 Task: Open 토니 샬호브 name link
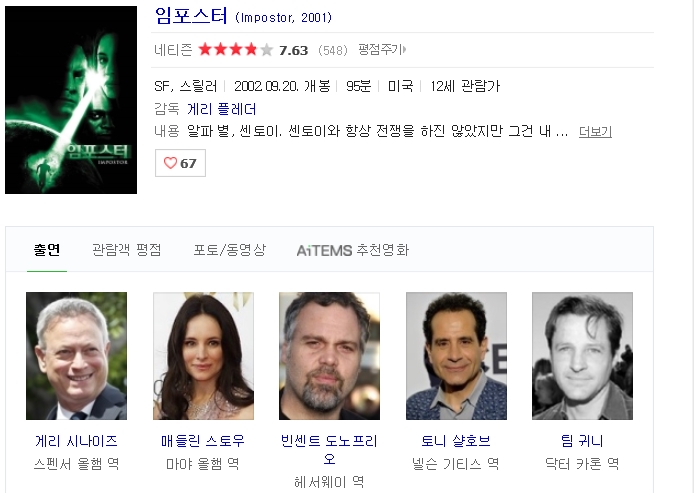point(456,441)
